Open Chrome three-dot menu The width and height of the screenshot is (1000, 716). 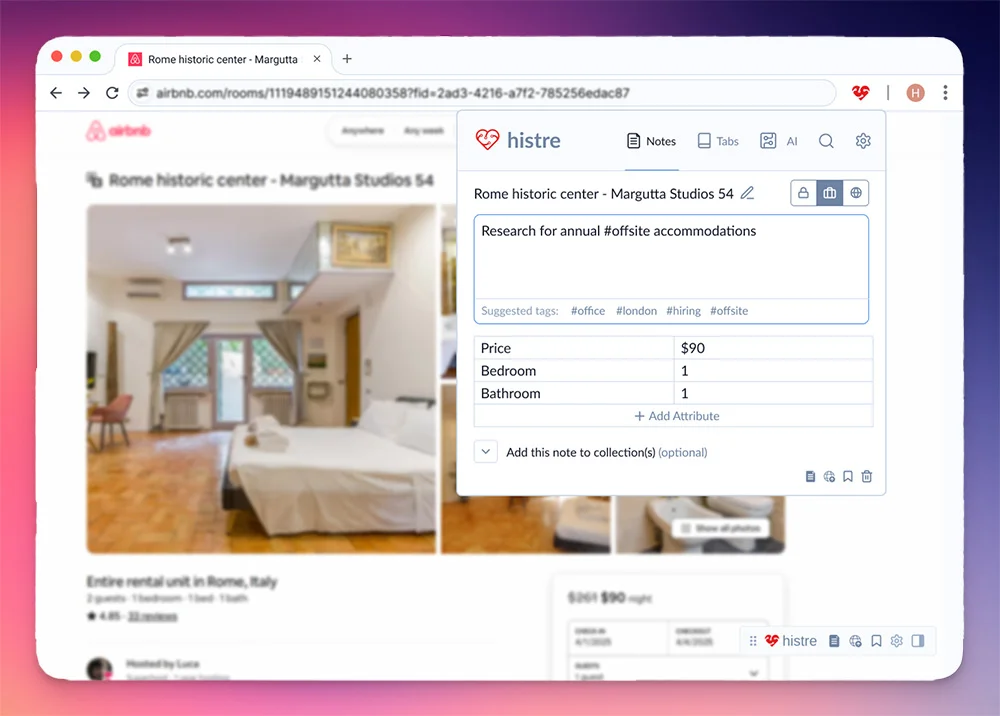point(945,93)
